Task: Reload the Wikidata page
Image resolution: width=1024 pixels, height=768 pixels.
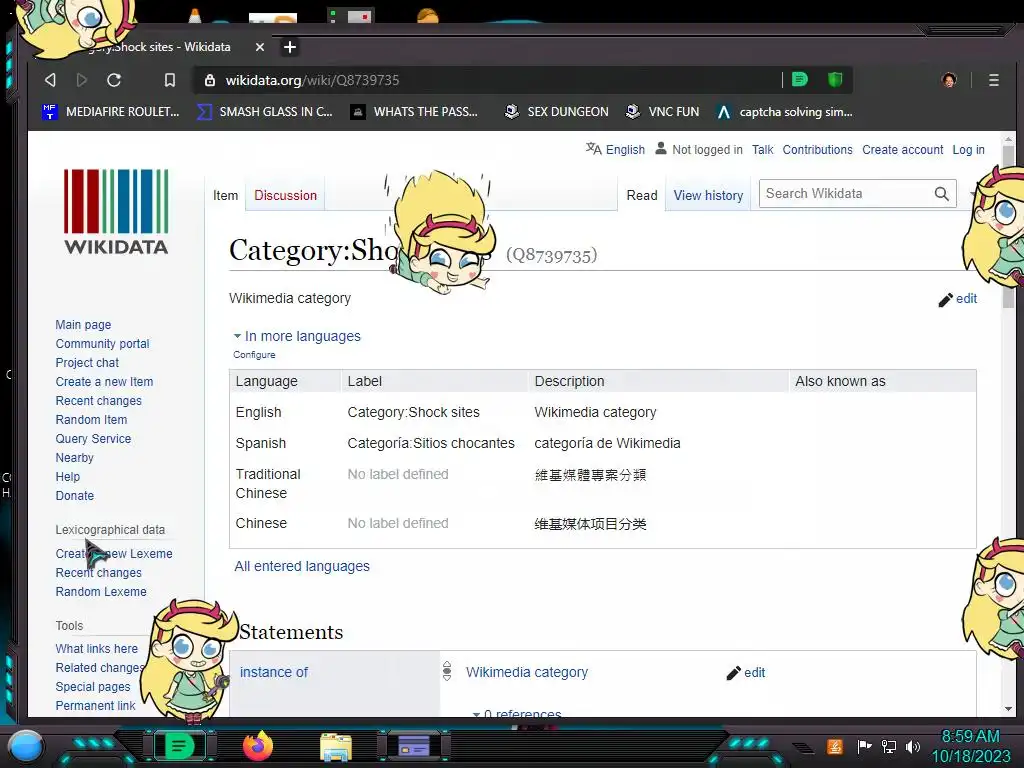Action: click(114, 80)
